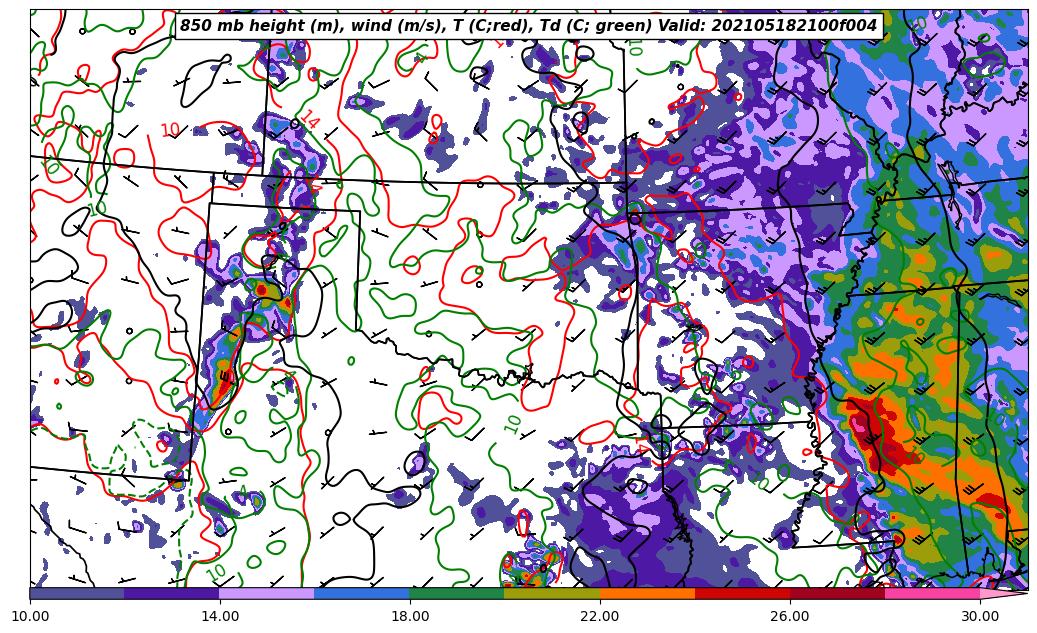Choose the hot pink 28–30 colorbar segment

(x=932, y=593)
